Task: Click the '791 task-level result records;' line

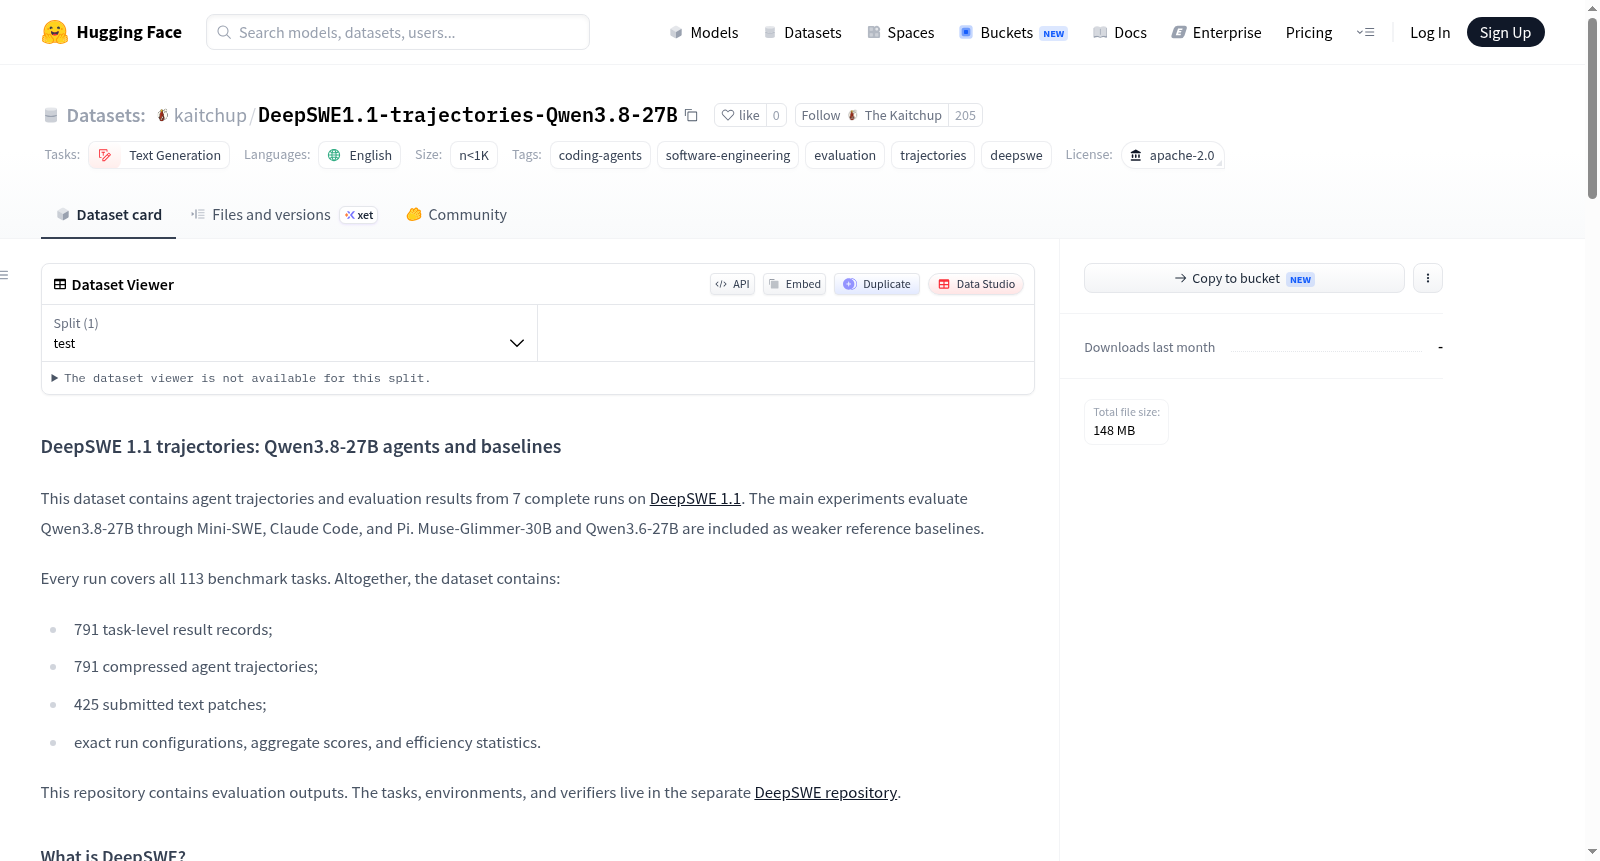Action: tap(173, 629)
